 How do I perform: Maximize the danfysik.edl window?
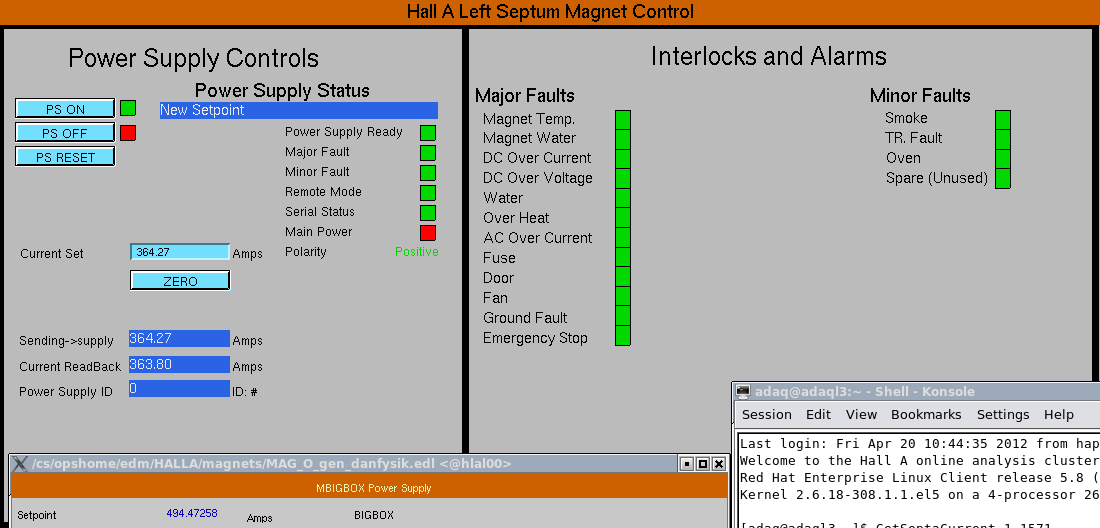coord(702,463)
